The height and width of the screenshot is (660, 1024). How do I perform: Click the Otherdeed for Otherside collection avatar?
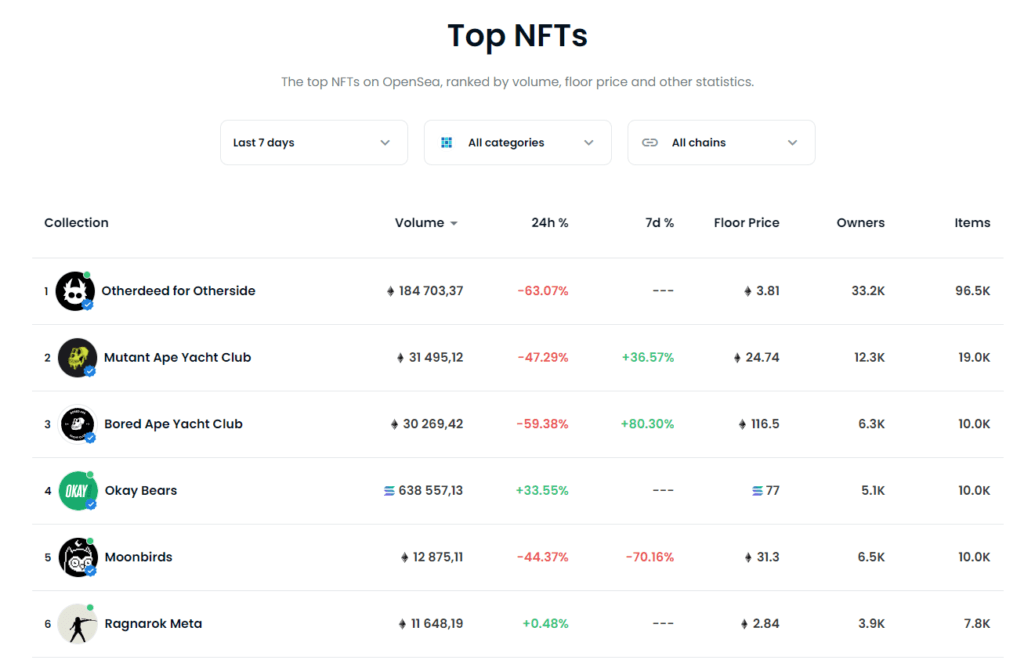[75, 291]
